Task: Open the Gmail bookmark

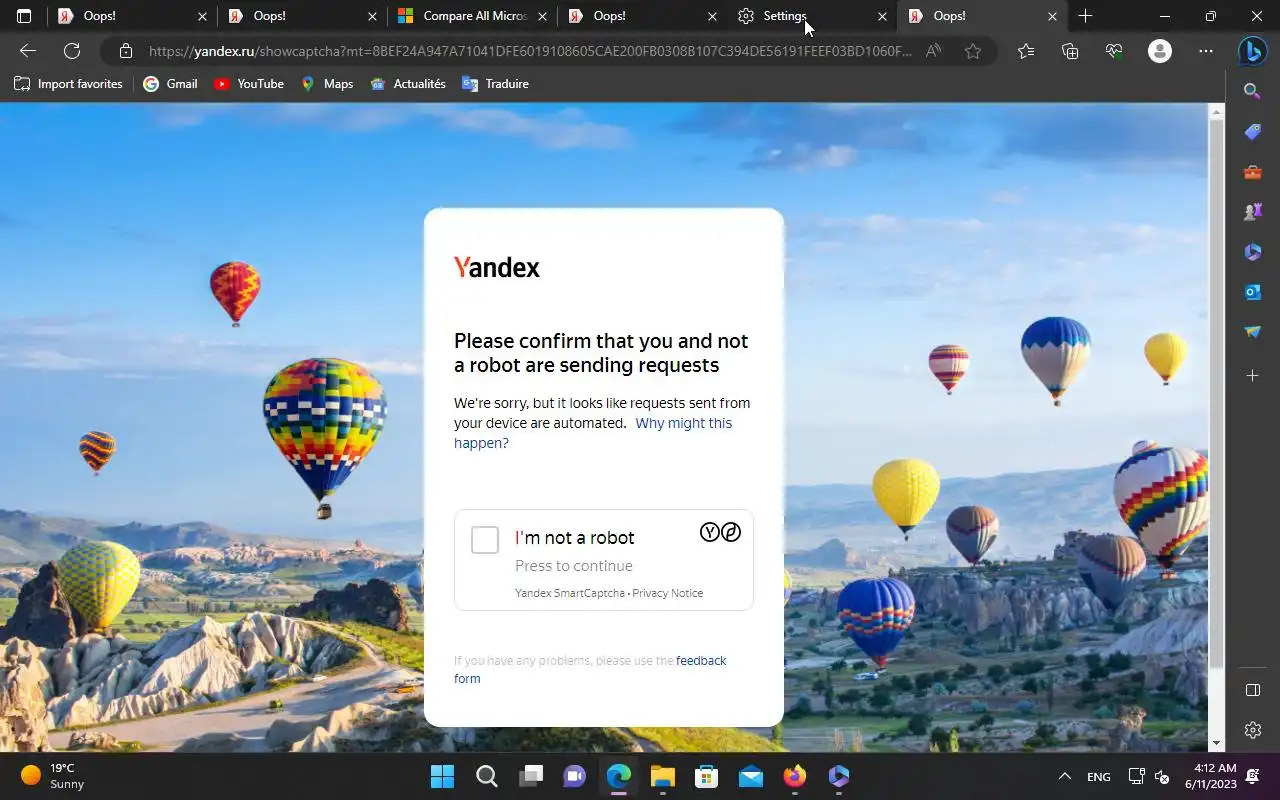Action: [170, 84]
